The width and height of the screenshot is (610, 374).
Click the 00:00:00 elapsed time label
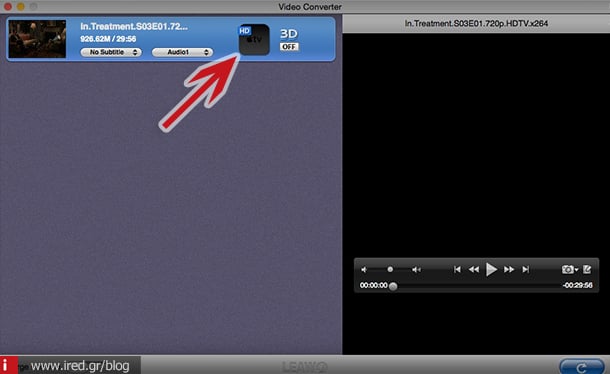373,286
